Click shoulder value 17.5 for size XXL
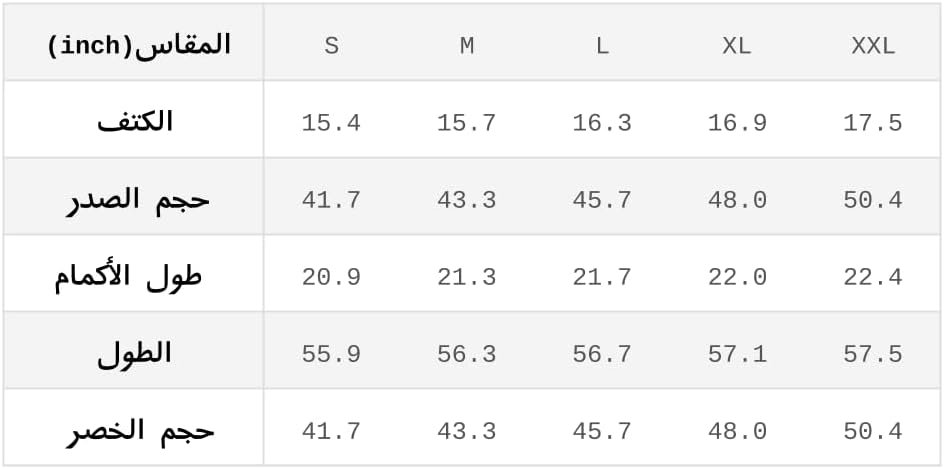Image resolution: width=944 pixels, height=469 pixels. [x=873, y=123]
